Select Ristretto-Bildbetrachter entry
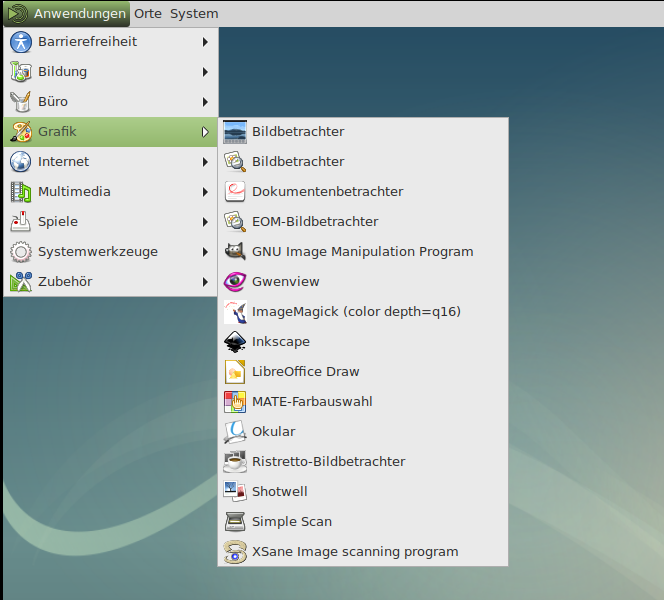This screenshot has width=664, height=600. click(328, 462)
